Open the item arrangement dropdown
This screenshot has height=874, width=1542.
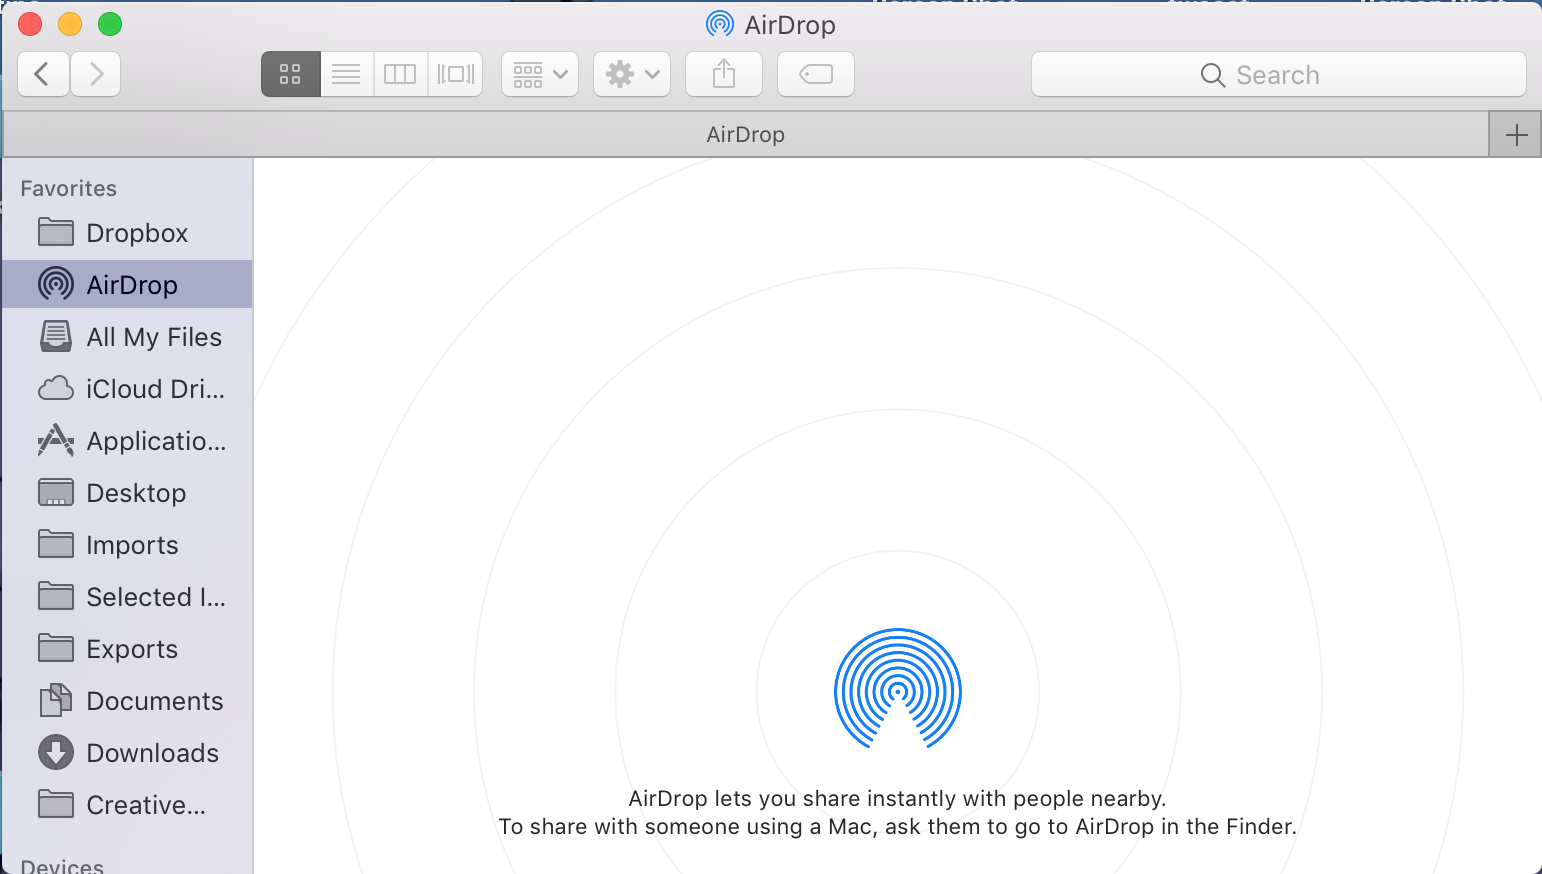(x=540, y=74)
